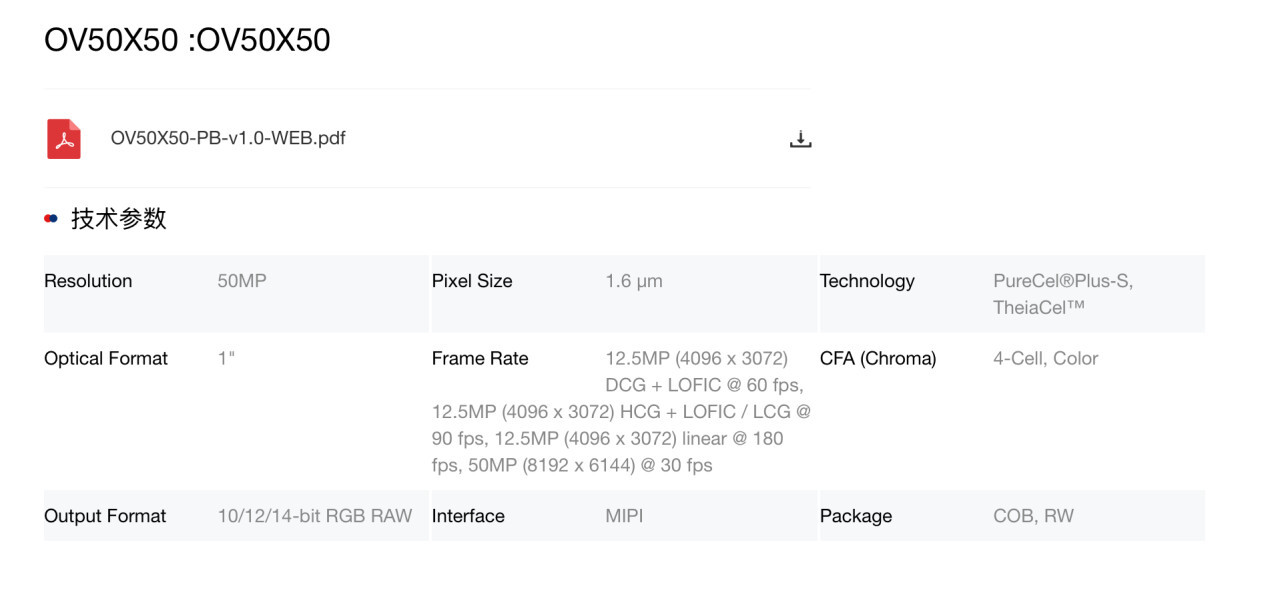Image resolution: width=1280 pixels, height=593 pixels.
Task: Select the 4-Cell, Color value
Action: 1045,358
